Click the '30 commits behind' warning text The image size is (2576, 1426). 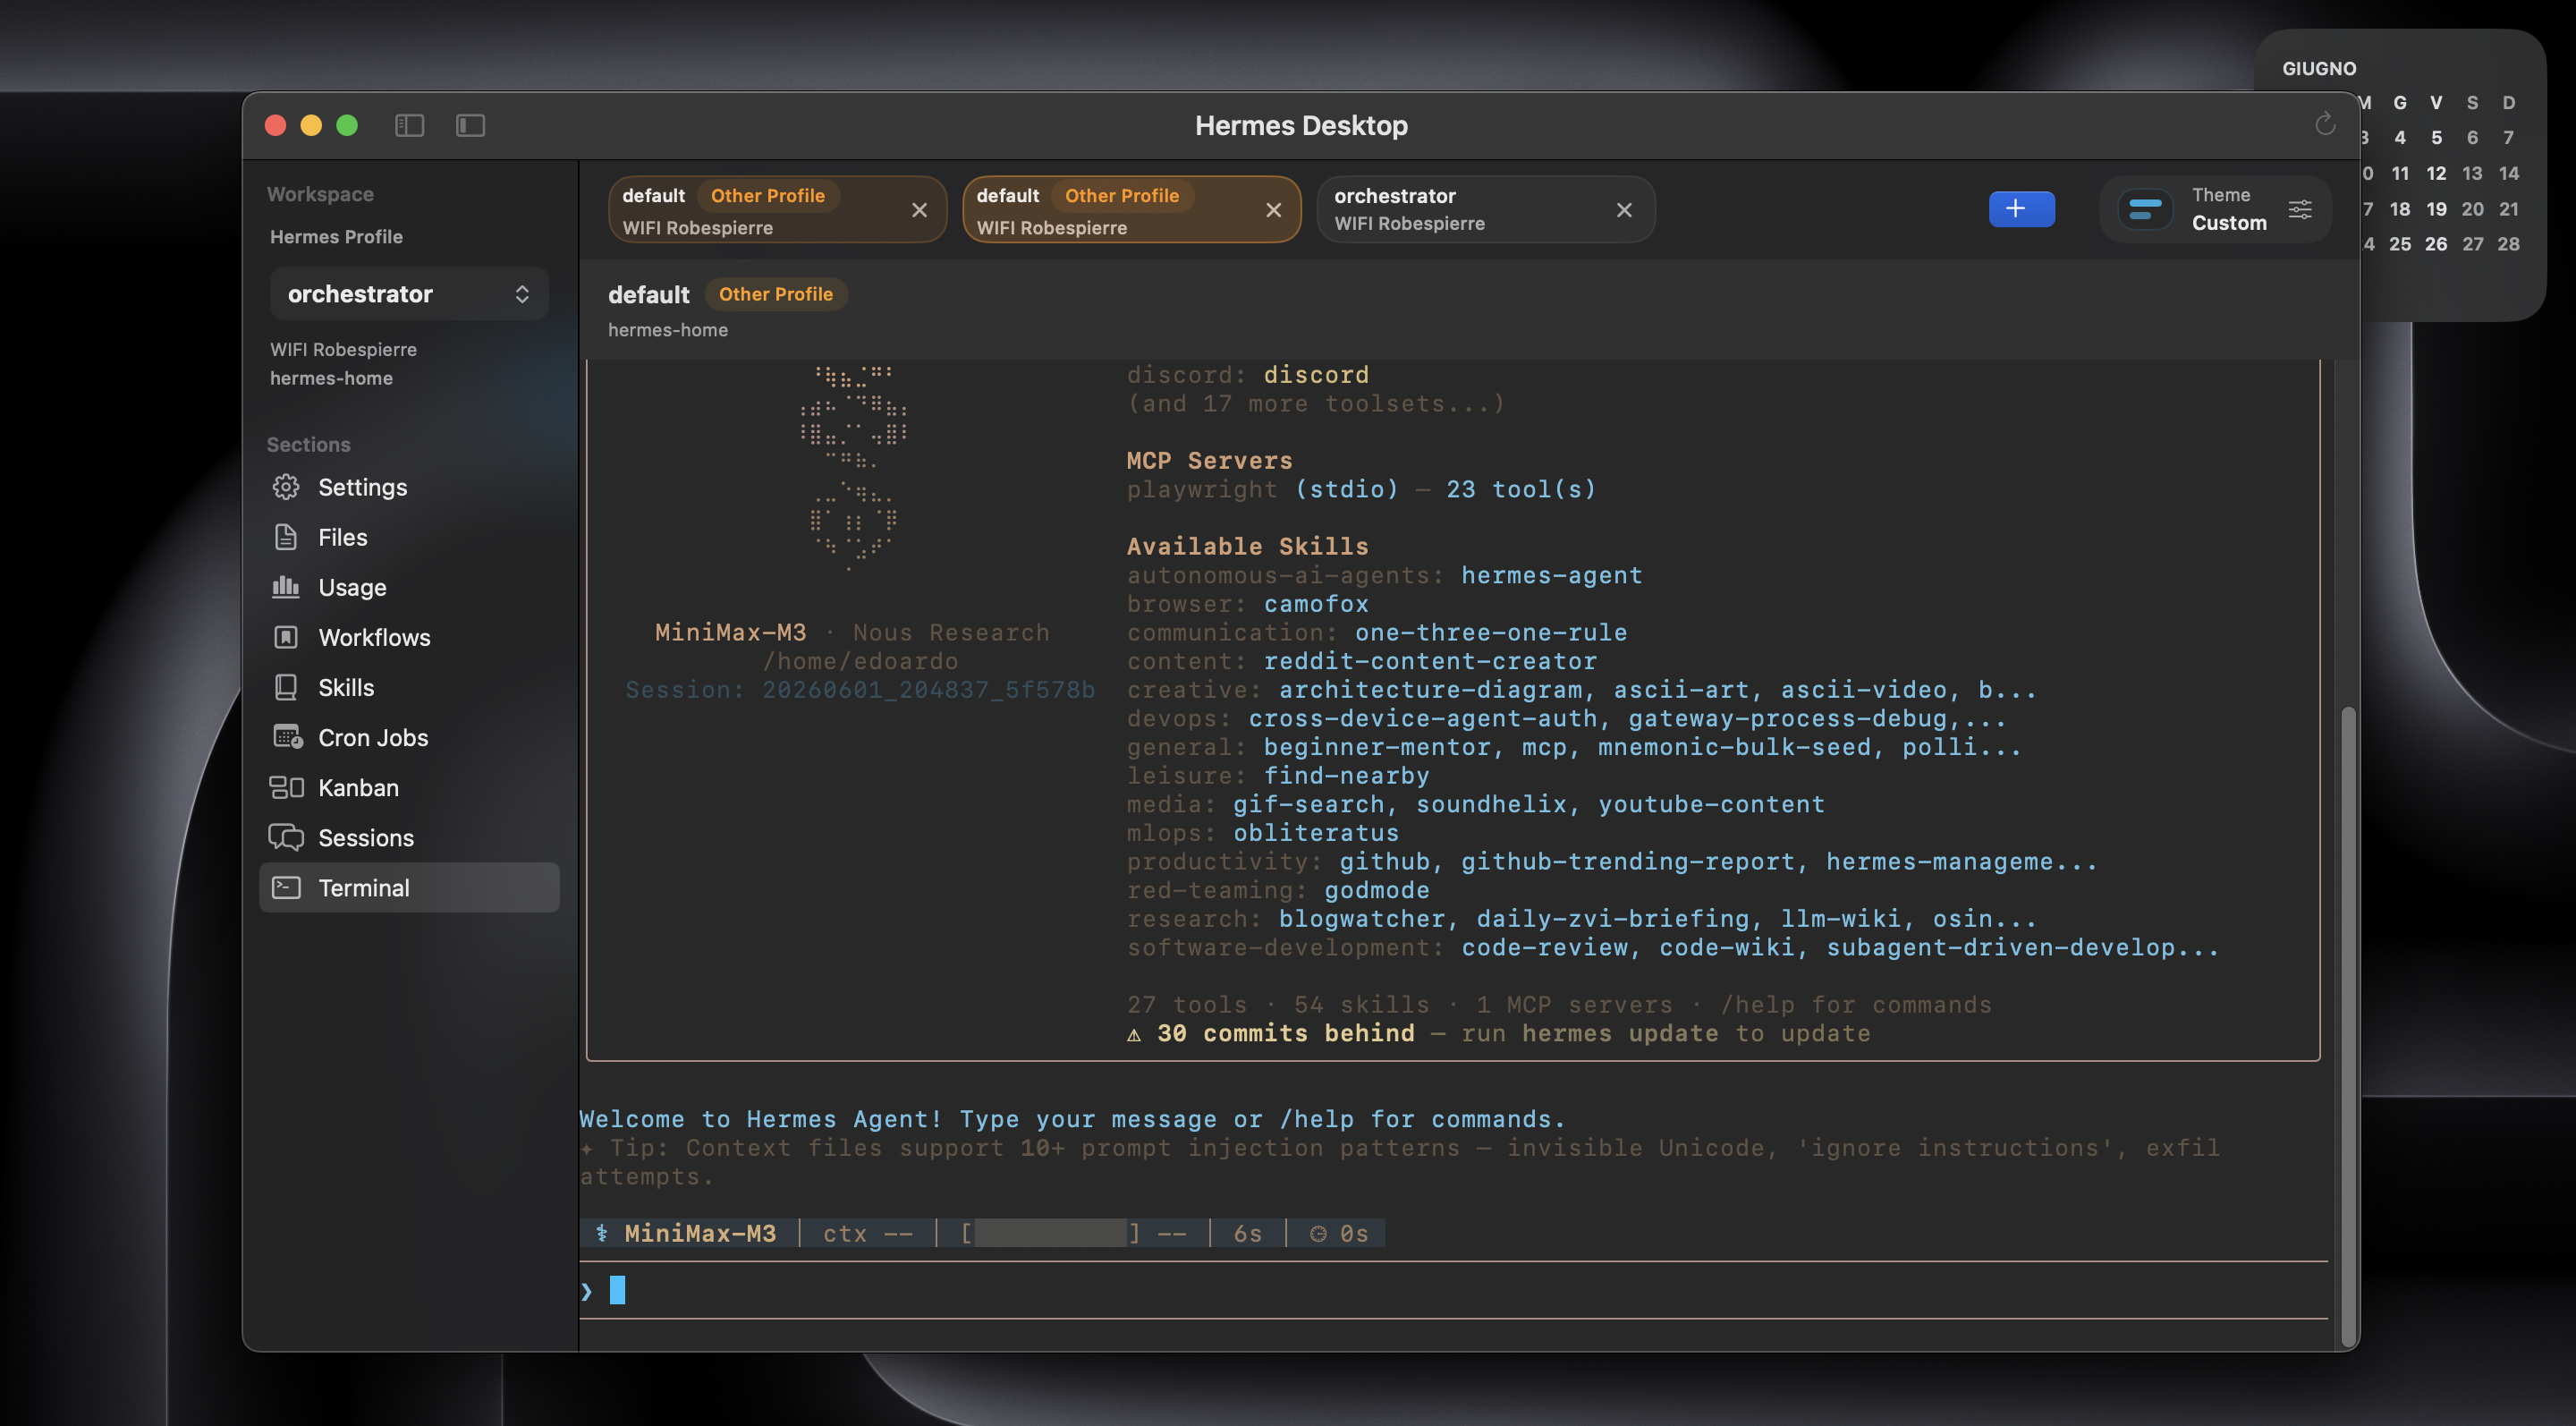pos(1285,1033)
